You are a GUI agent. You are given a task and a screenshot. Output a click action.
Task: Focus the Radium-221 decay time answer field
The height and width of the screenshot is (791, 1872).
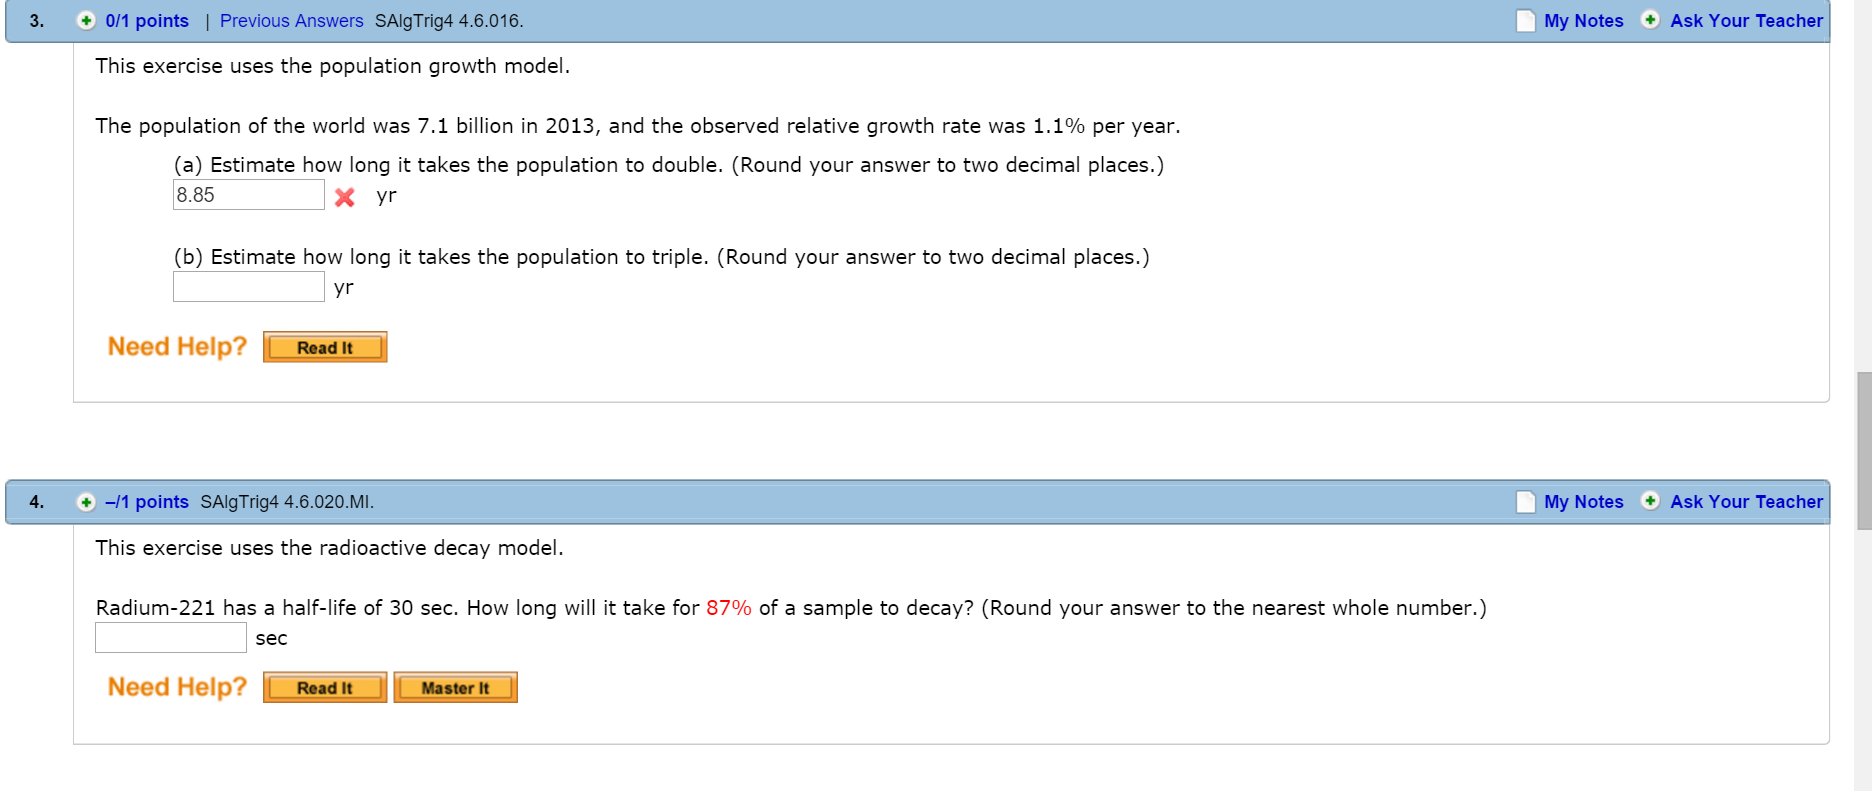click(171, 638)
